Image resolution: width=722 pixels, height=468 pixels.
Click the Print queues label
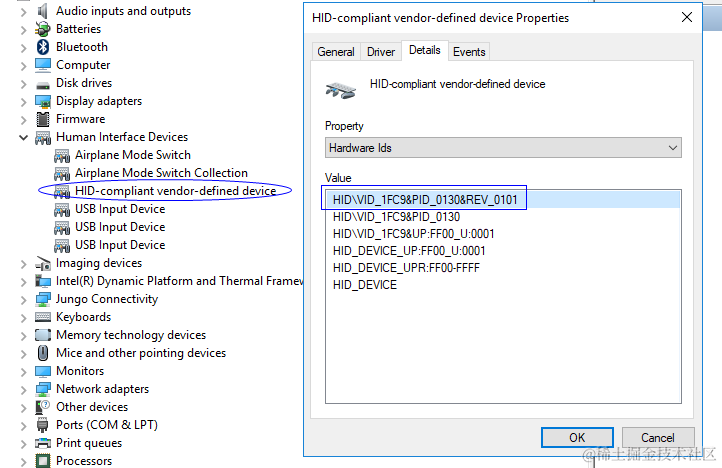89,443
